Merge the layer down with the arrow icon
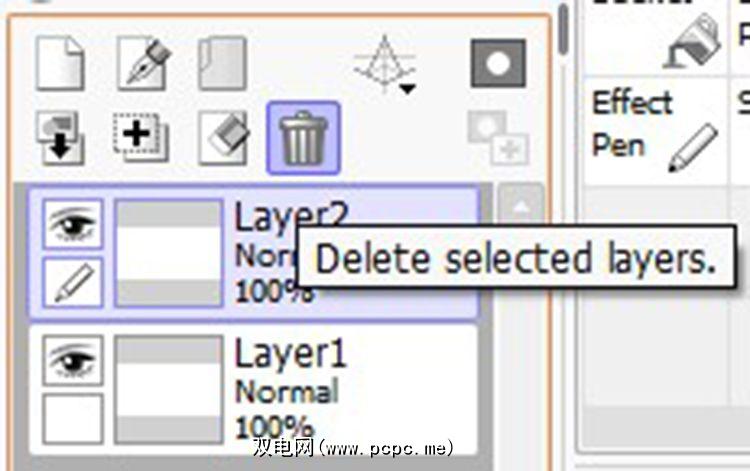The image size is (750, 471). pos(60,138)
